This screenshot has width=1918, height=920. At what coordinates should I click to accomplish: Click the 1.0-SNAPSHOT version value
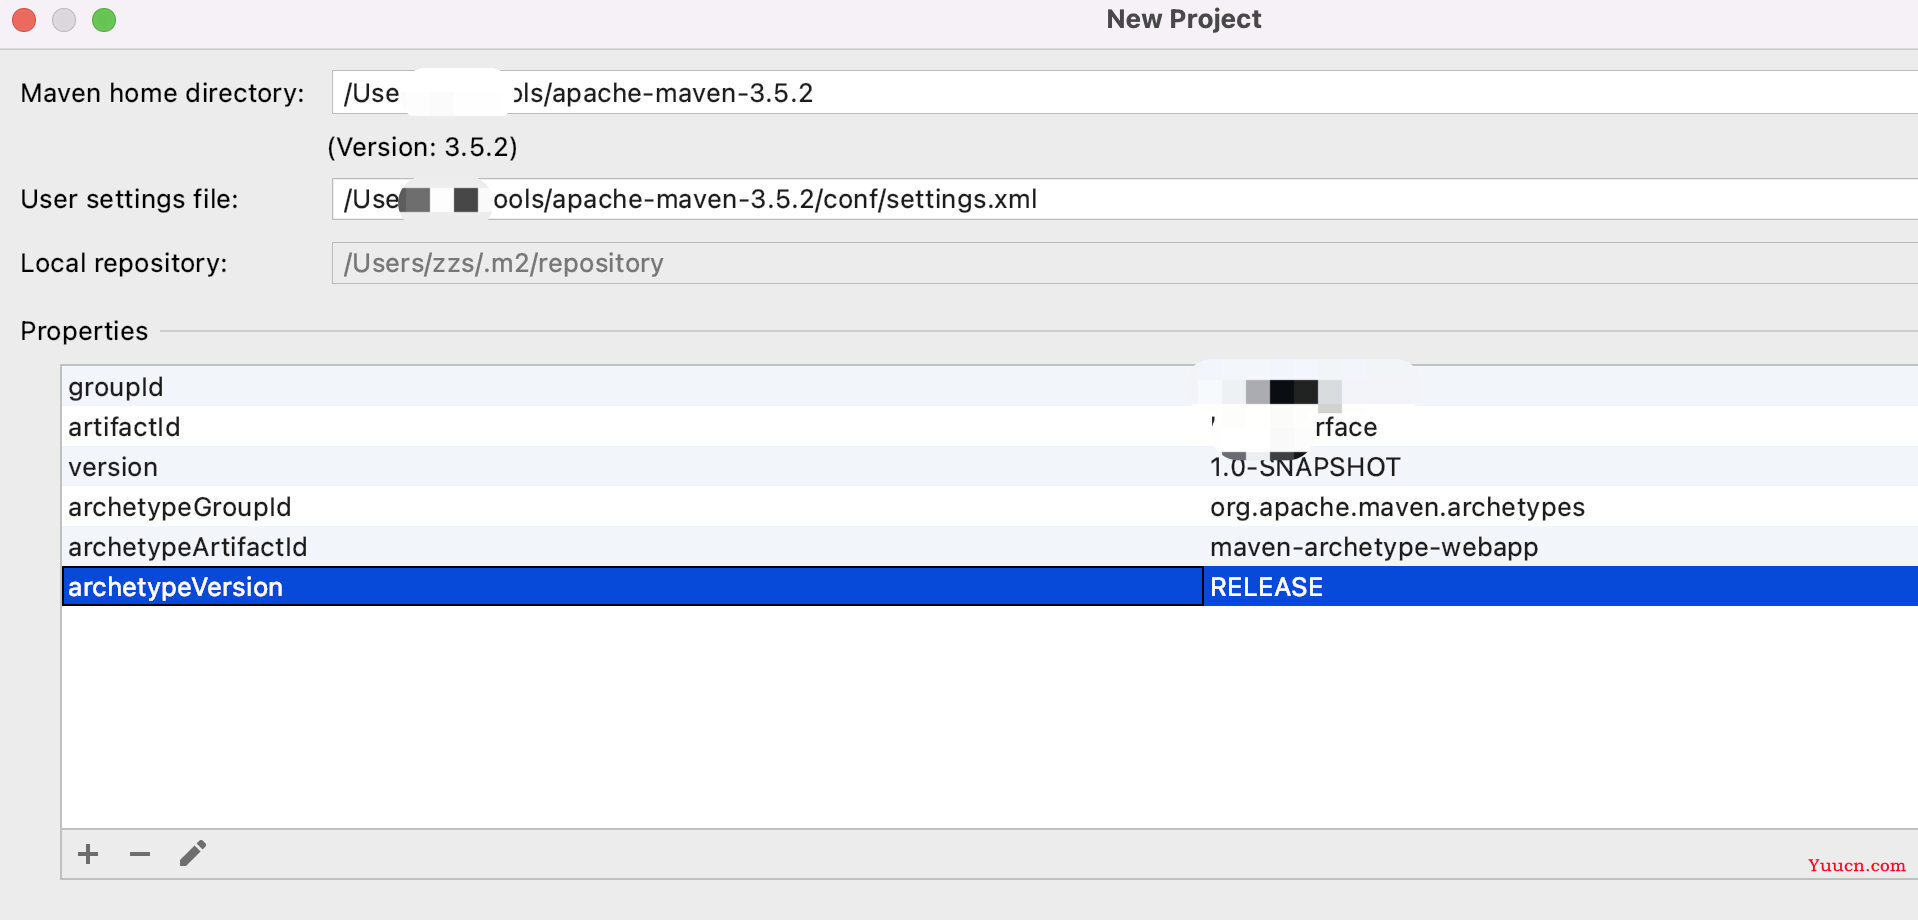[x=1305, y=467]
